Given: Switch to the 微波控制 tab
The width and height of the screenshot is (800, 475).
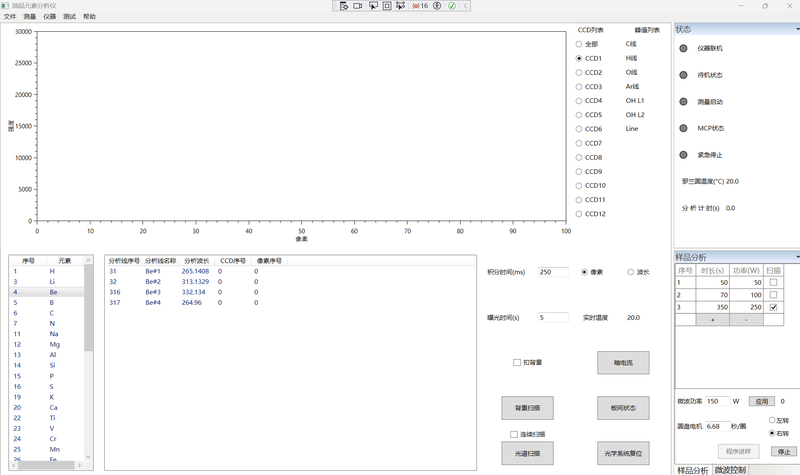Looking at the screenshot, I should [730, 469].
